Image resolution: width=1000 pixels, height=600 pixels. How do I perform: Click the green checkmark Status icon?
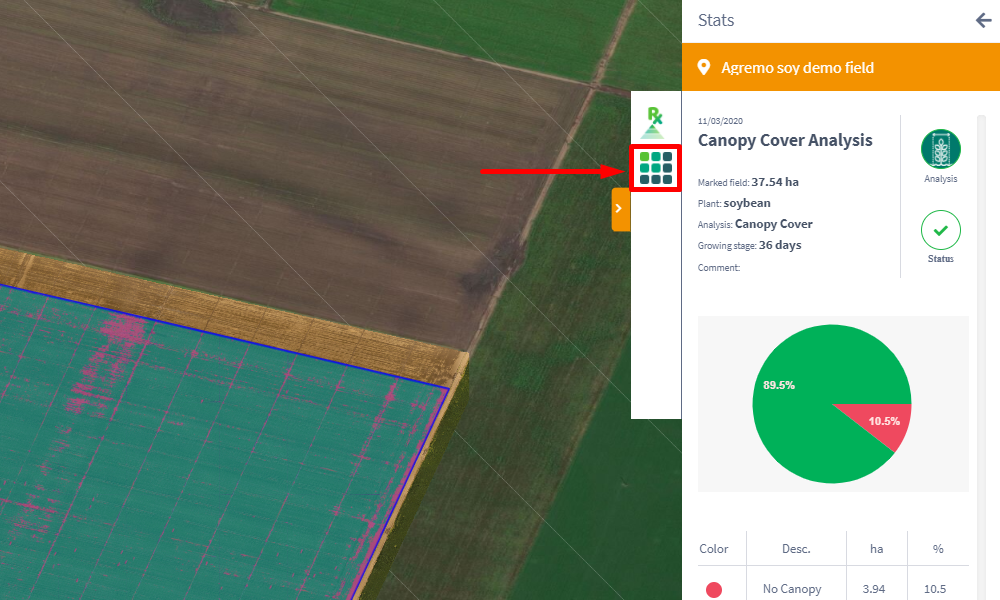940,230
